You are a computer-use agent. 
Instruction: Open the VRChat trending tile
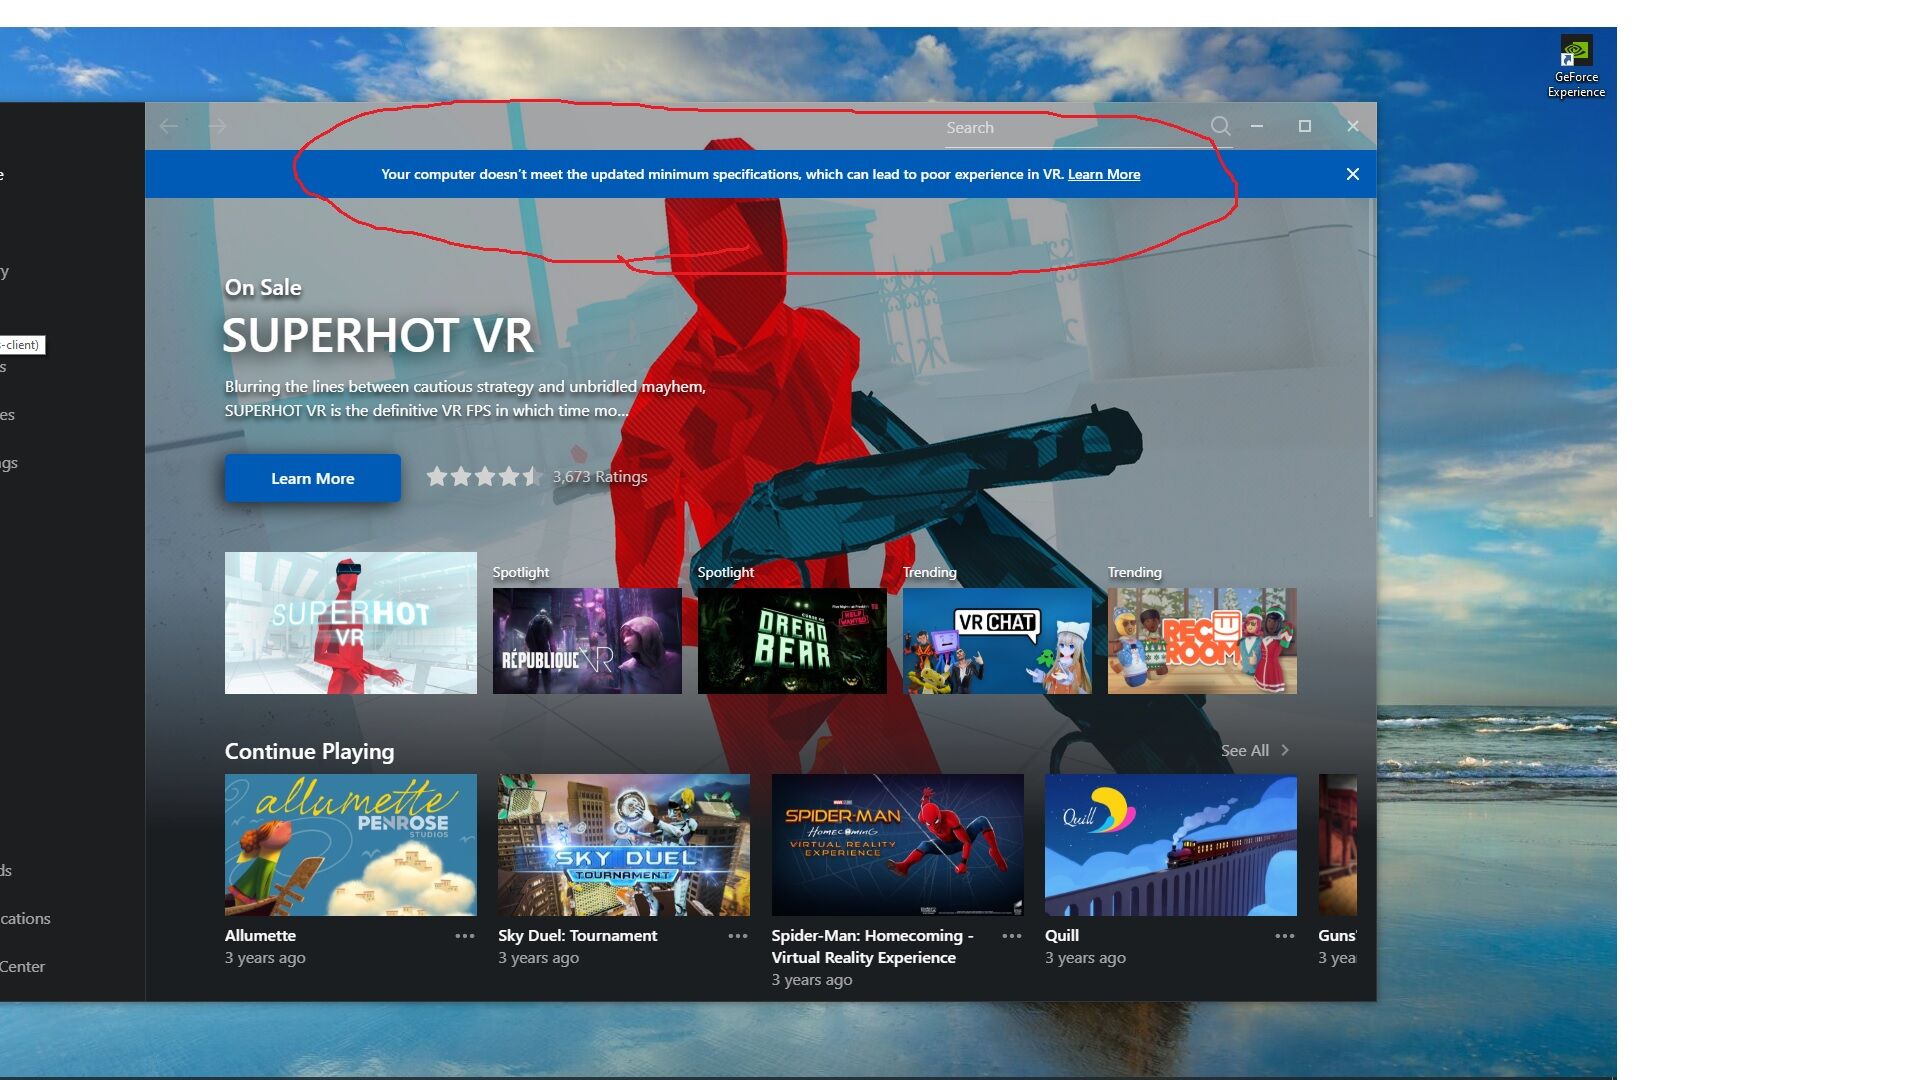(997, 641)
